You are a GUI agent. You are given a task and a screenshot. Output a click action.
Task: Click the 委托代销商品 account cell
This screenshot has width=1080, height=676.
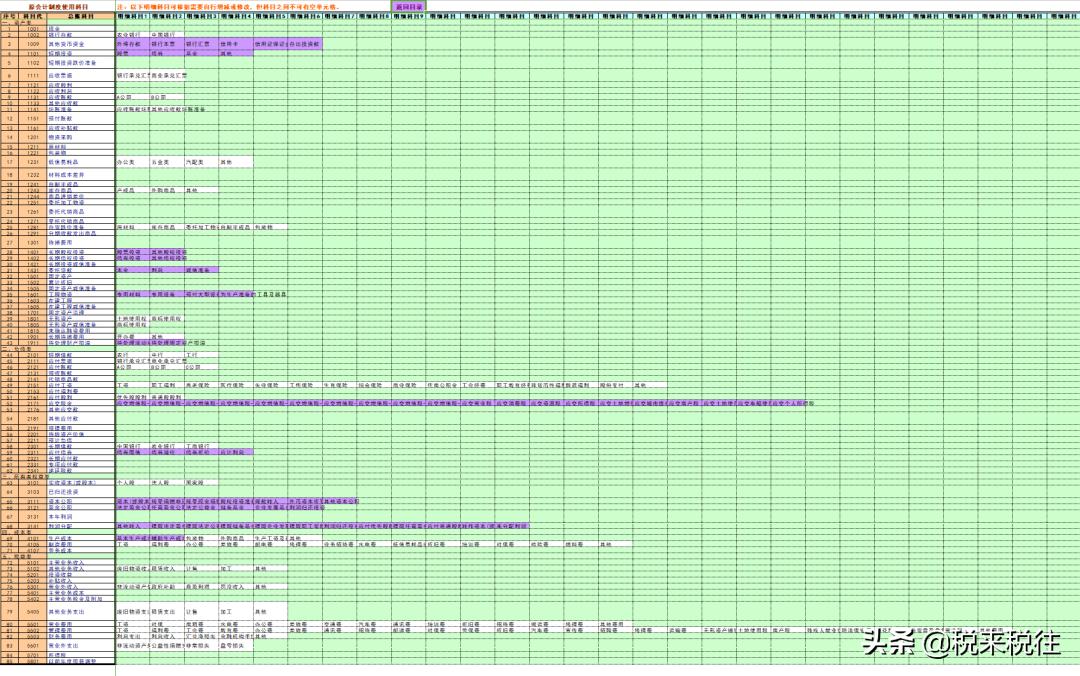[x=81, y=212]
